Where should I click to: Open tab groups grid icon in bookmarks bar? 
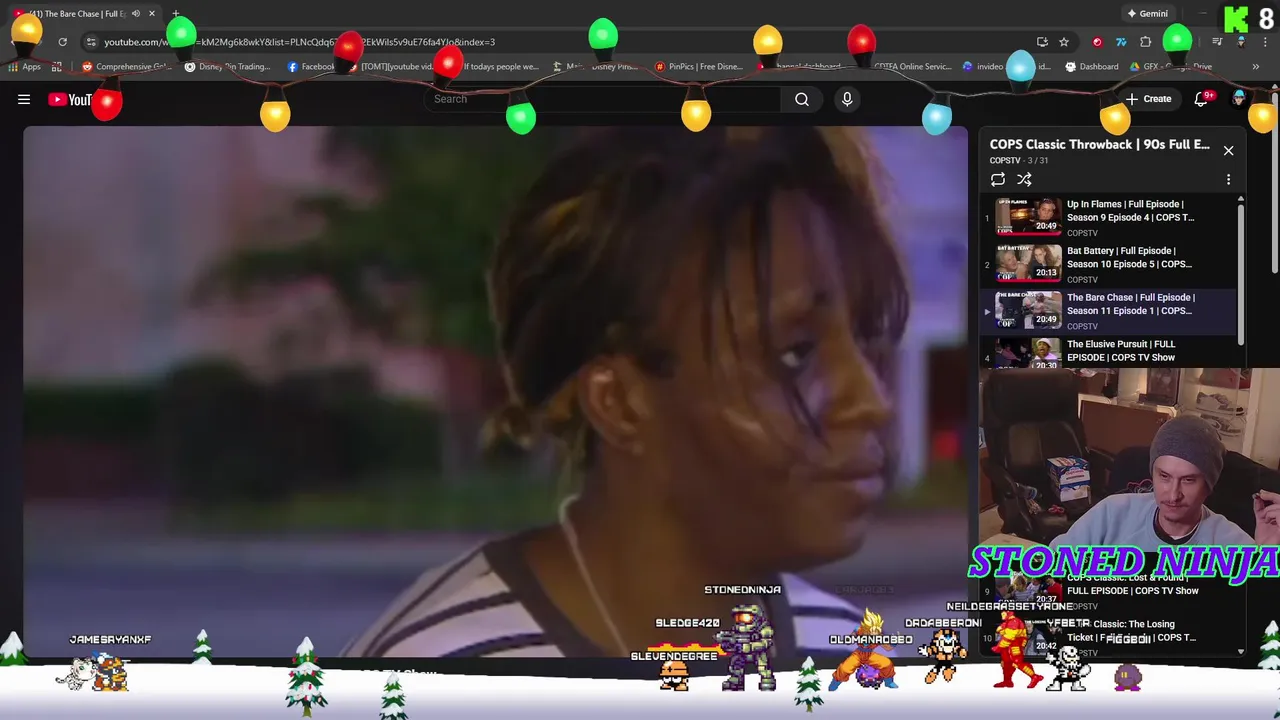click(56, 67)
